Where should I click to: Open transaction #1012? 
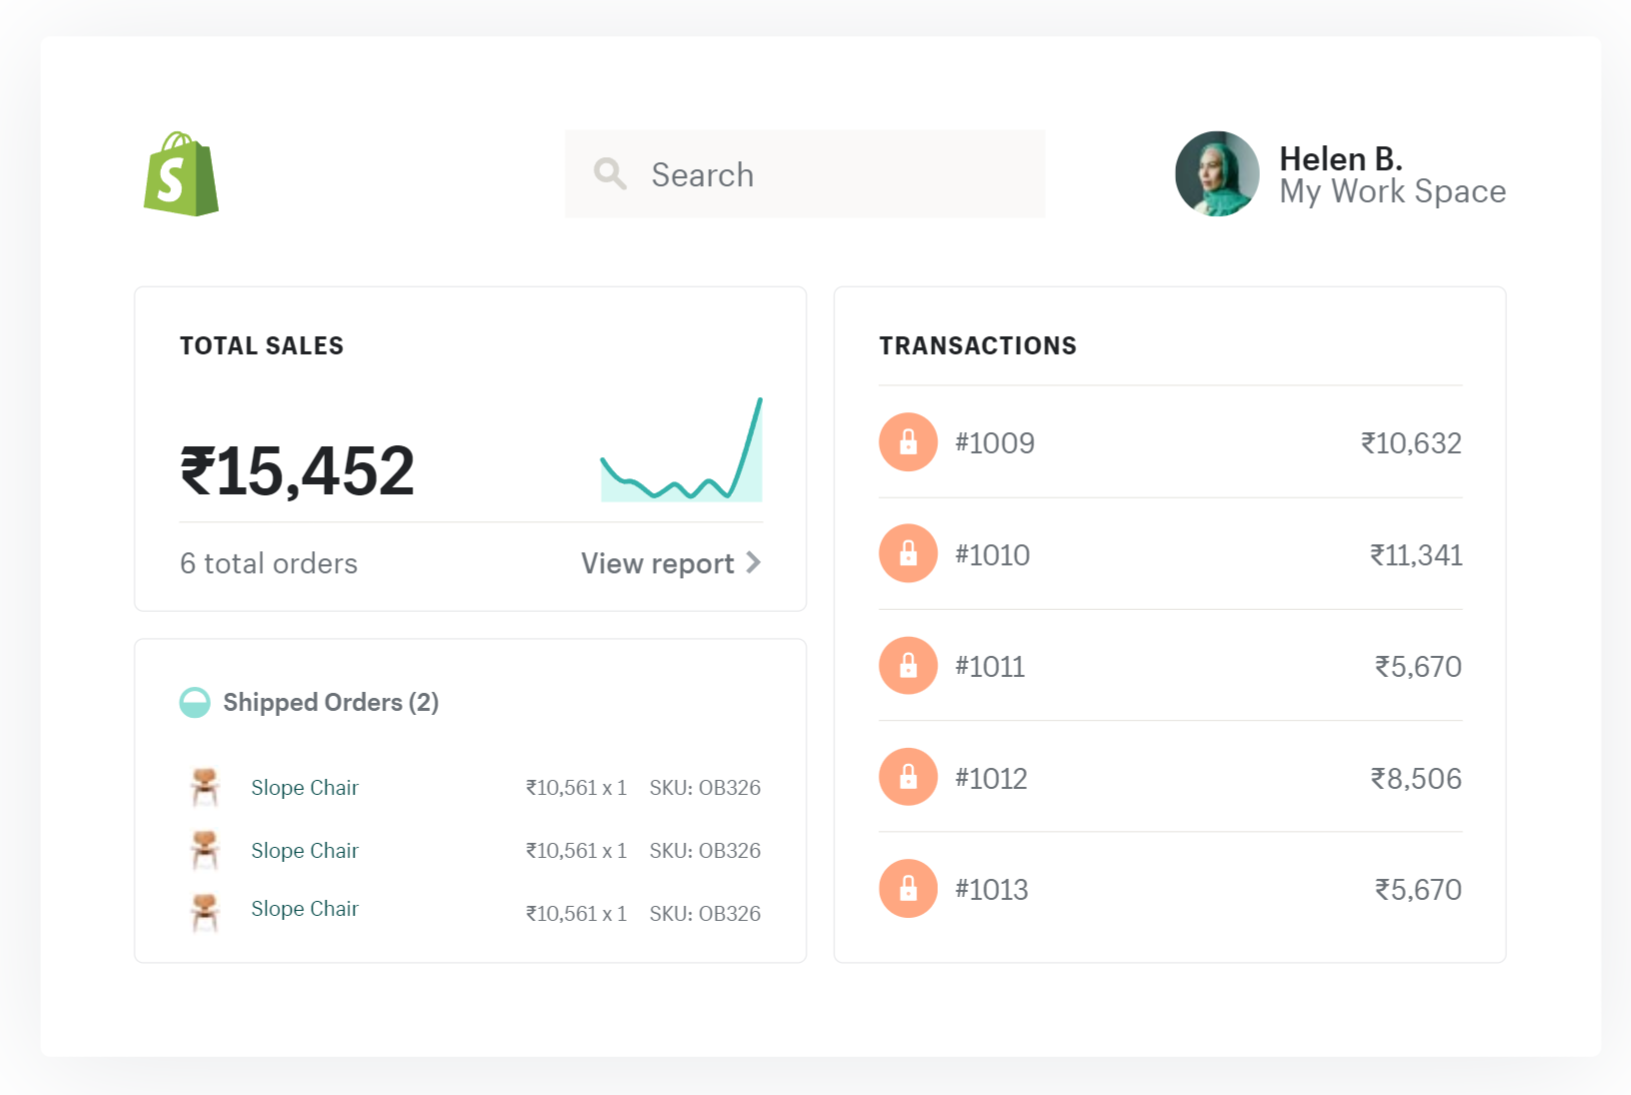click(1170, 777)
